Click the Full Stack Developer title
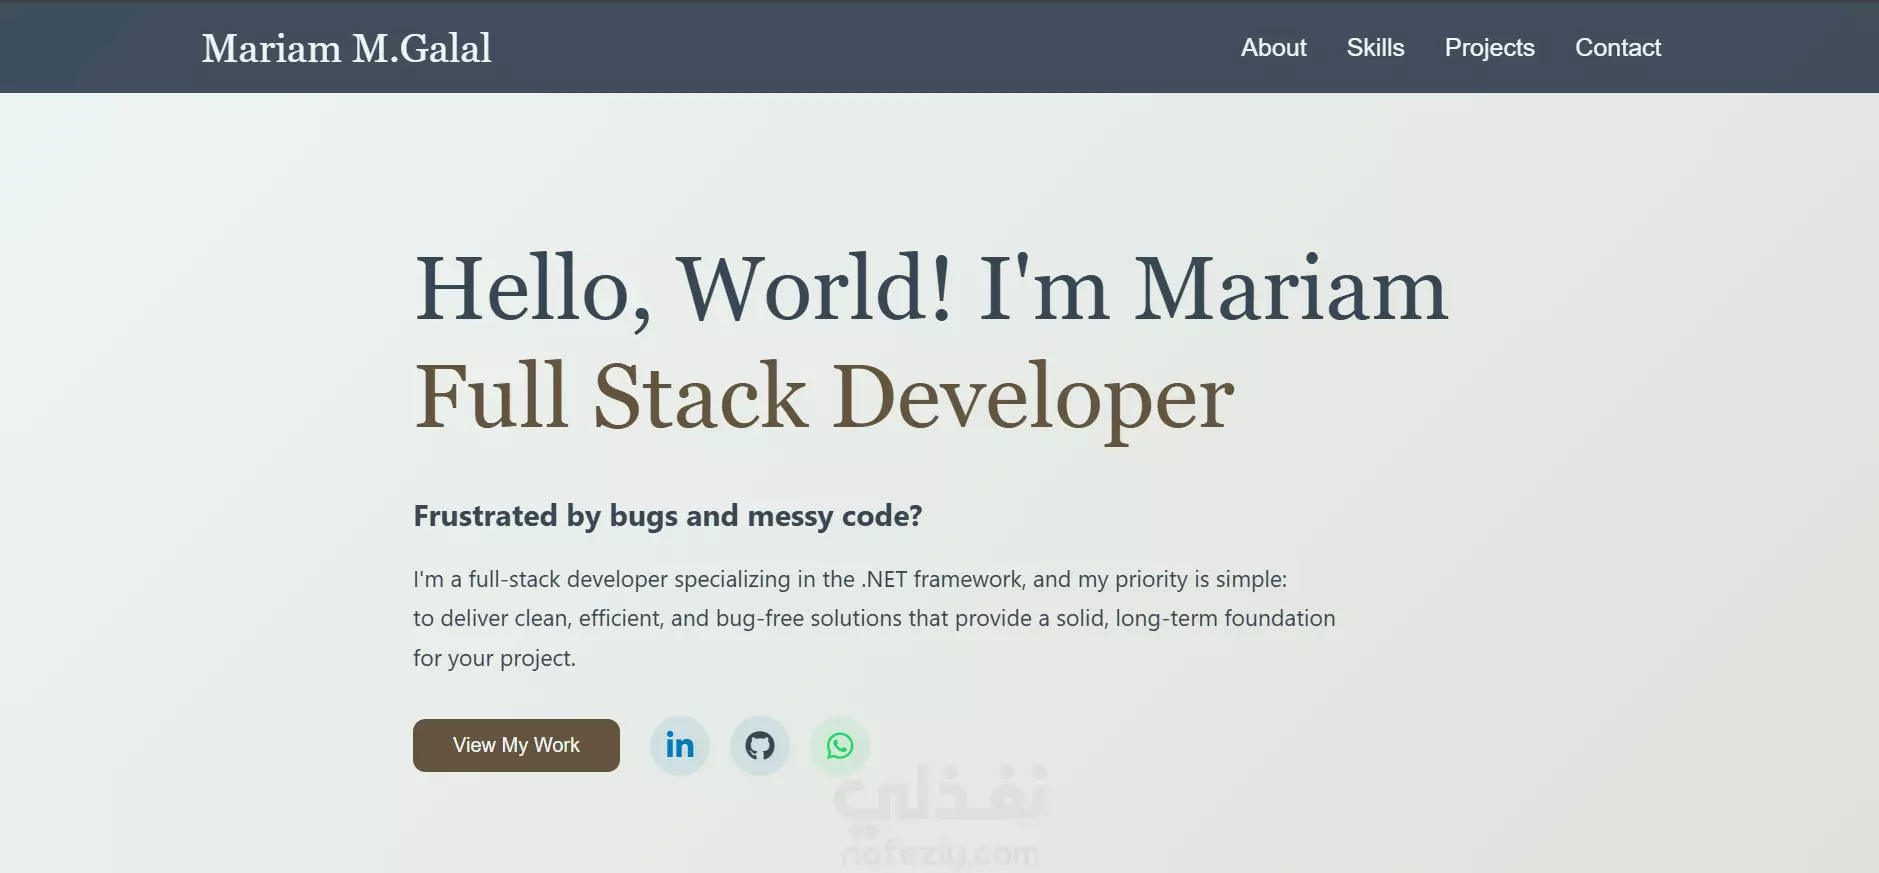Image resolution: width=1879 pixels, height=873 pixels. (x=824, y=397)
